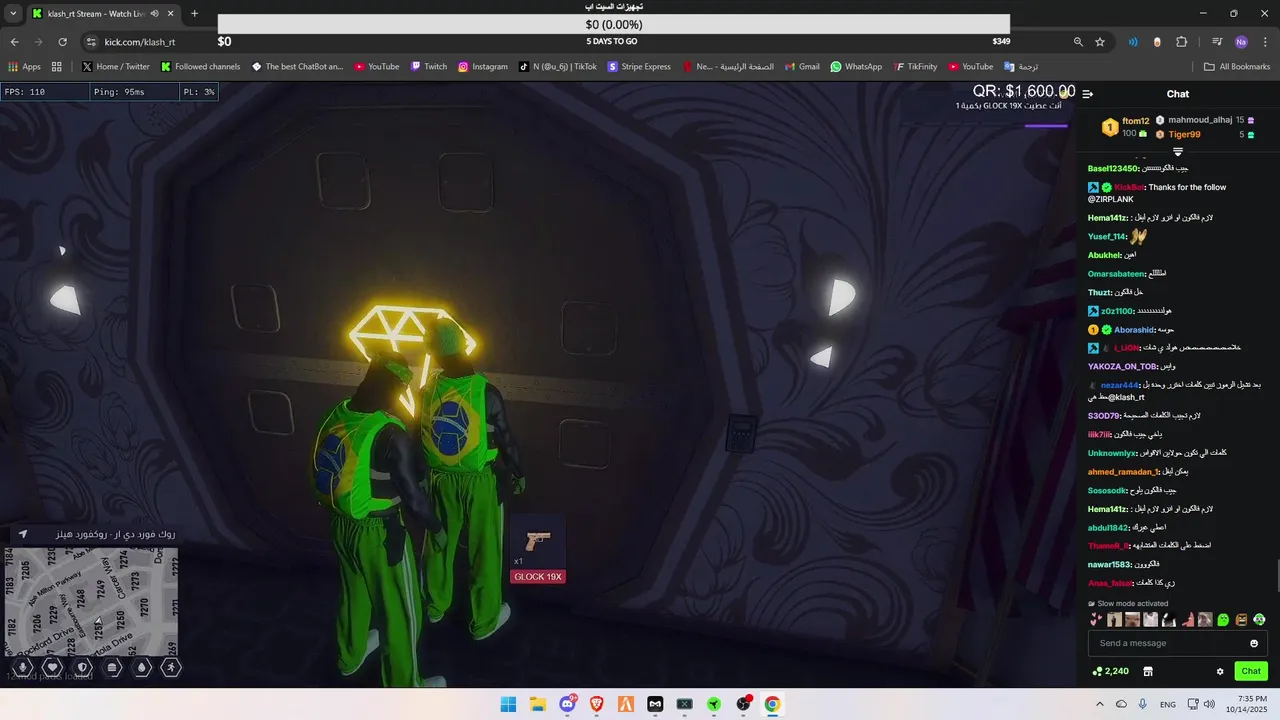
Task: Open the Followed channels bookmark
Action: [x=200, y=67]
